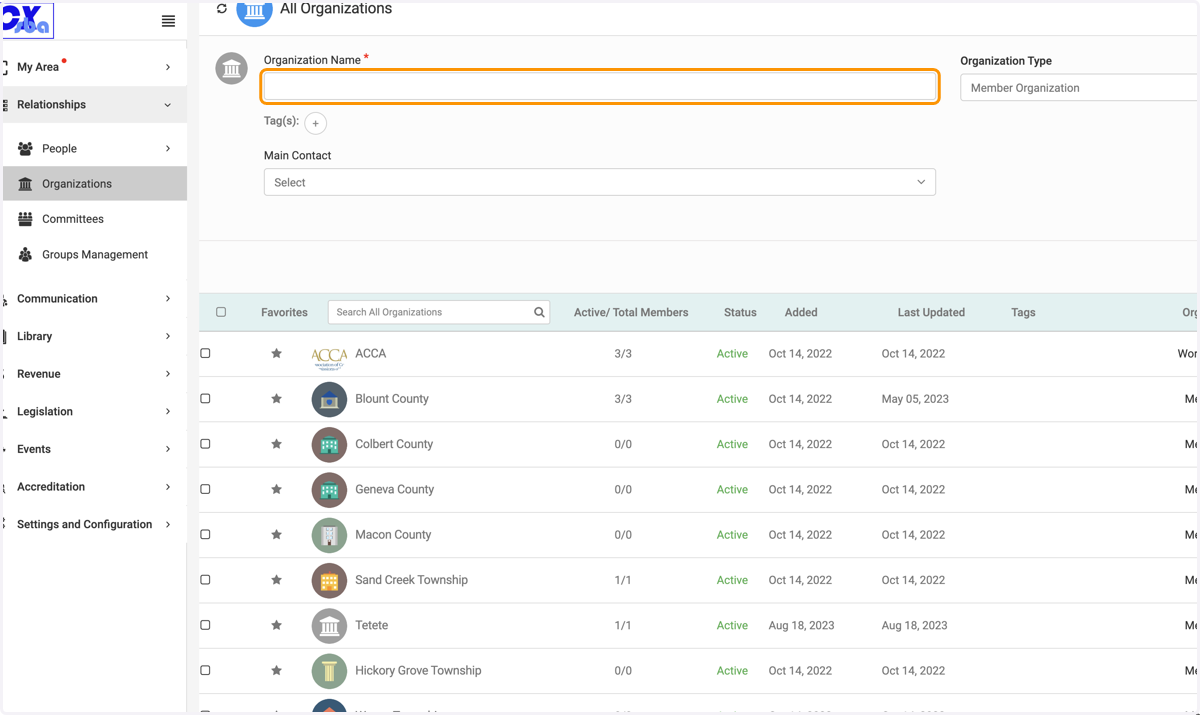The image size is (1200, 715).
Task: Star the Macon County row
Action: [x=277, y=535]
